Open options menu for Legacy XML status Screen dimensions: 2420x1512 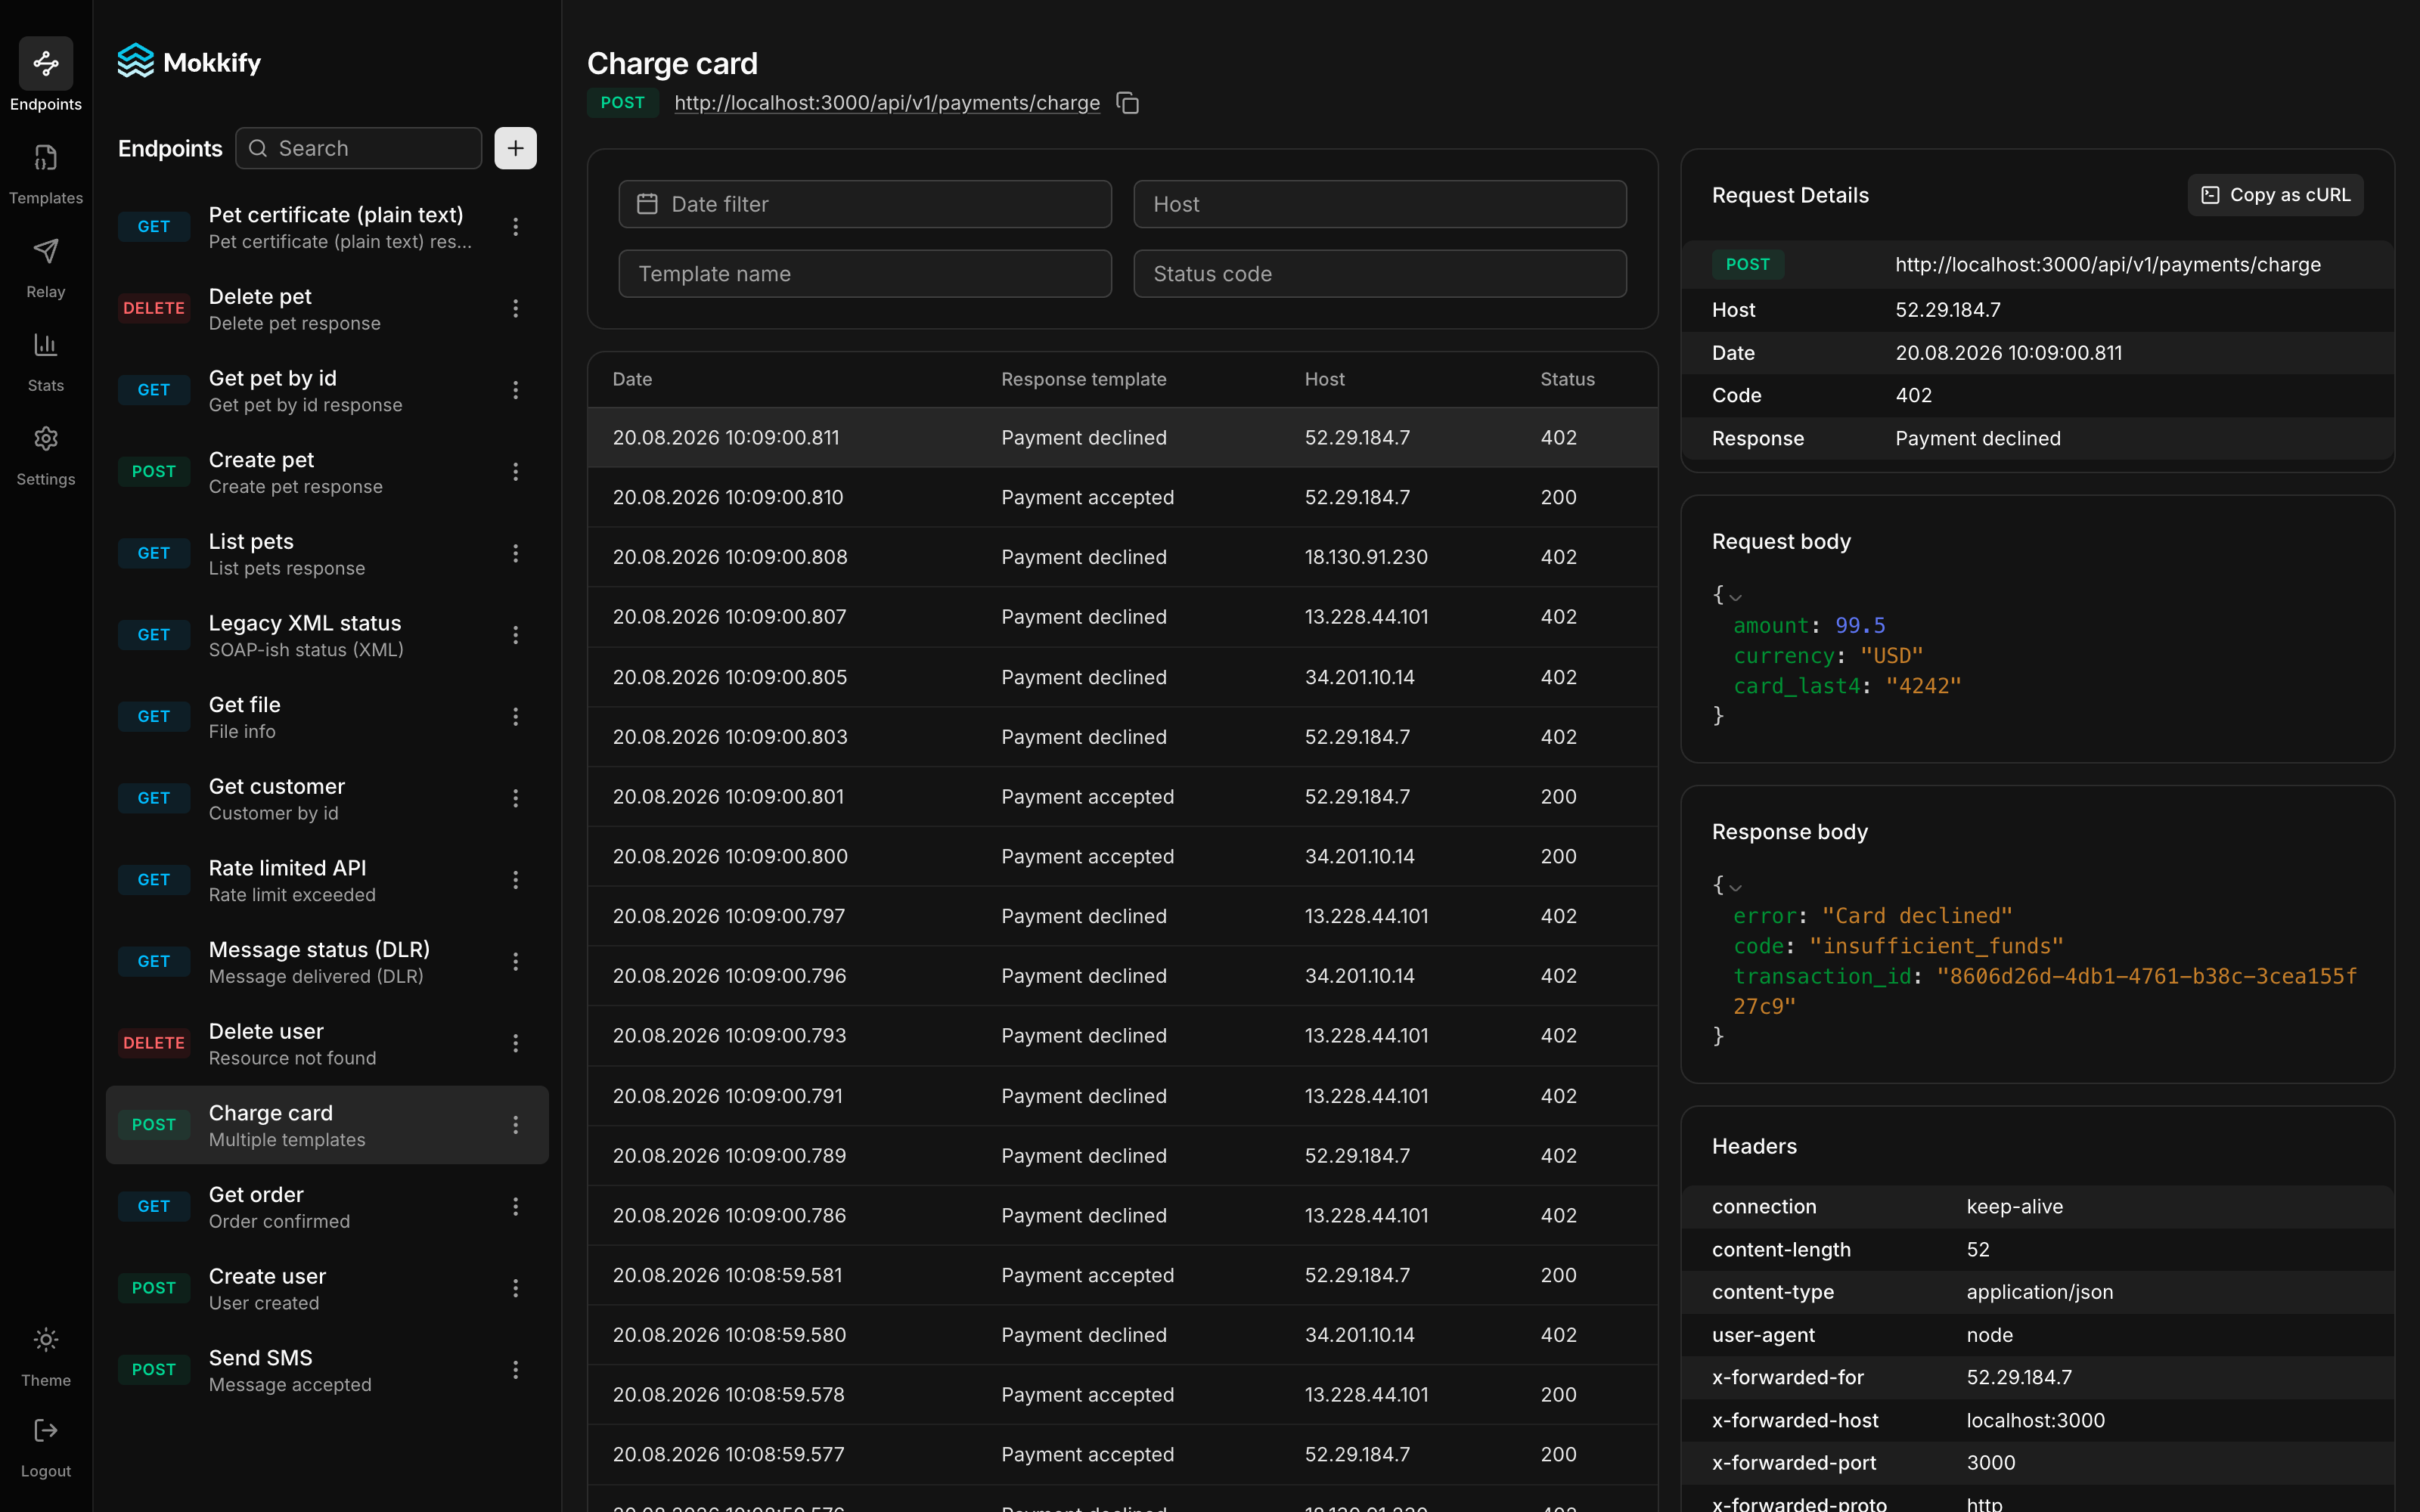coord(516,635)
